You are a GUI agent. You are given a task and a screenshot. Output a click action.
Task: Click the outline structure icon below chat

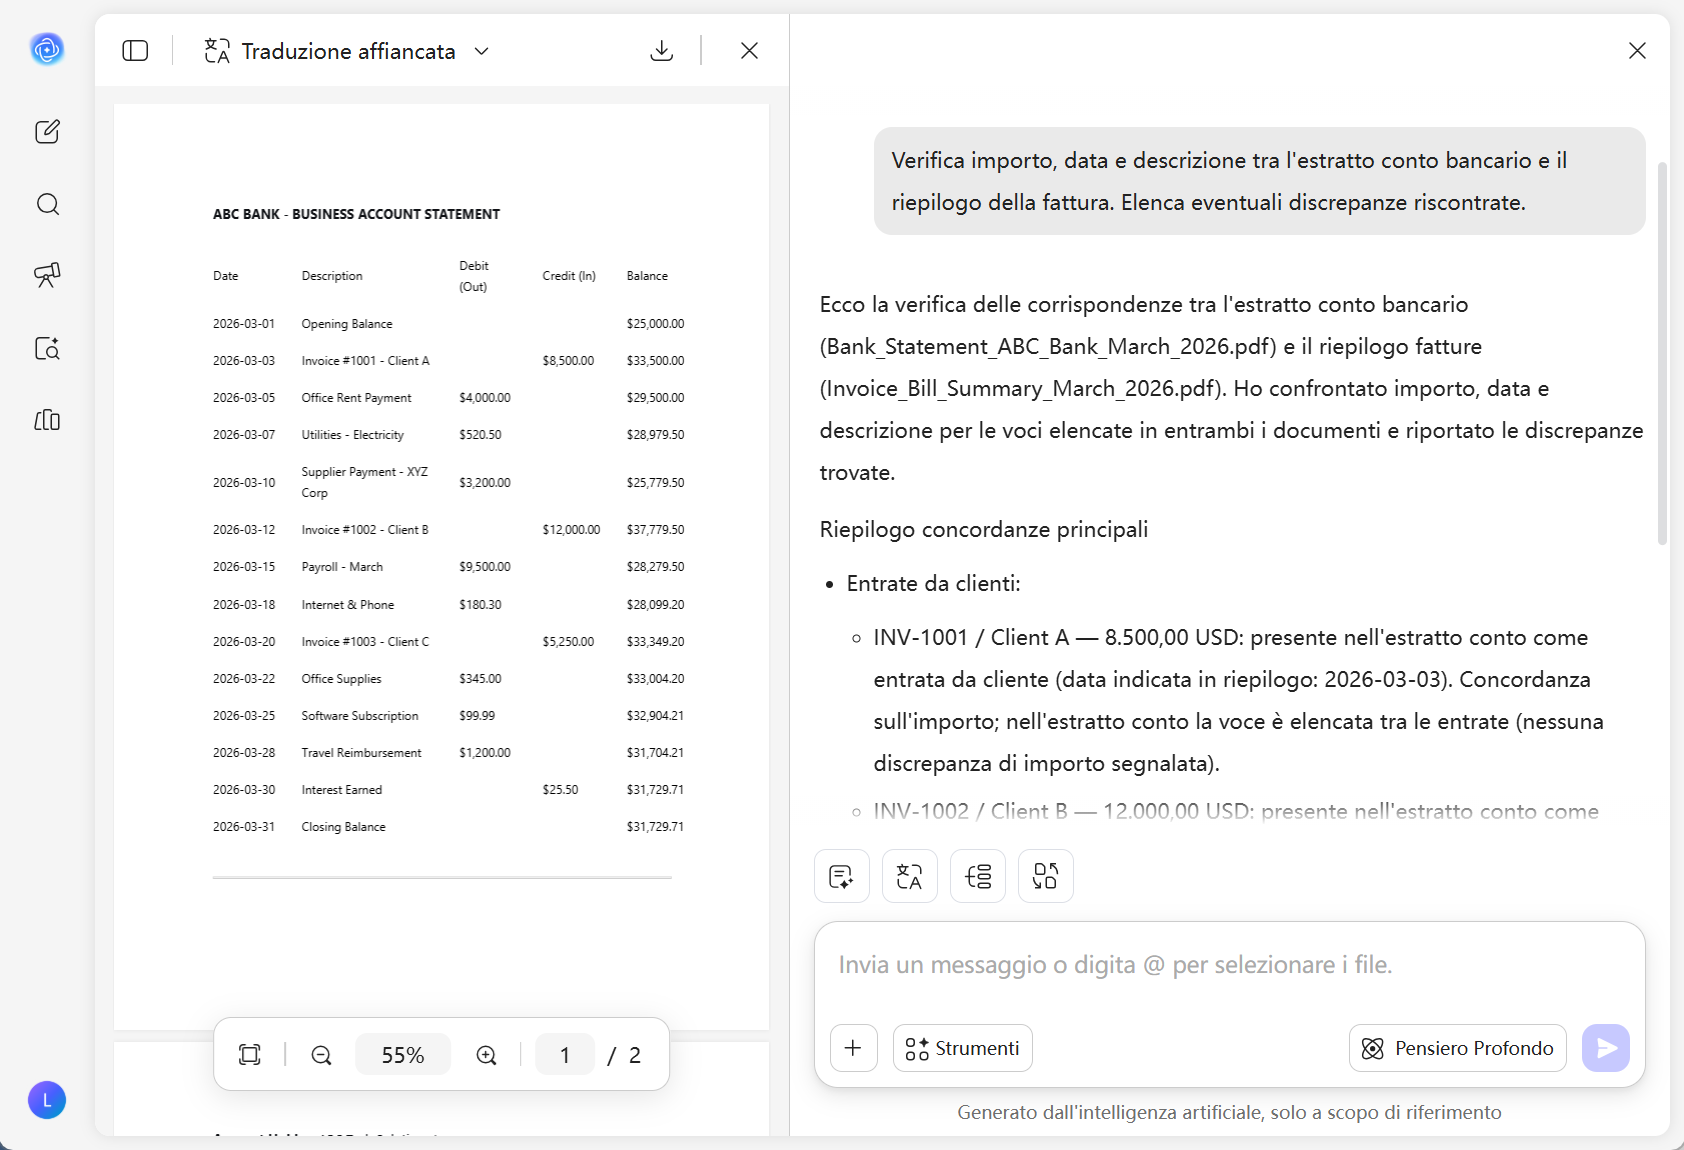click(978, 876)
